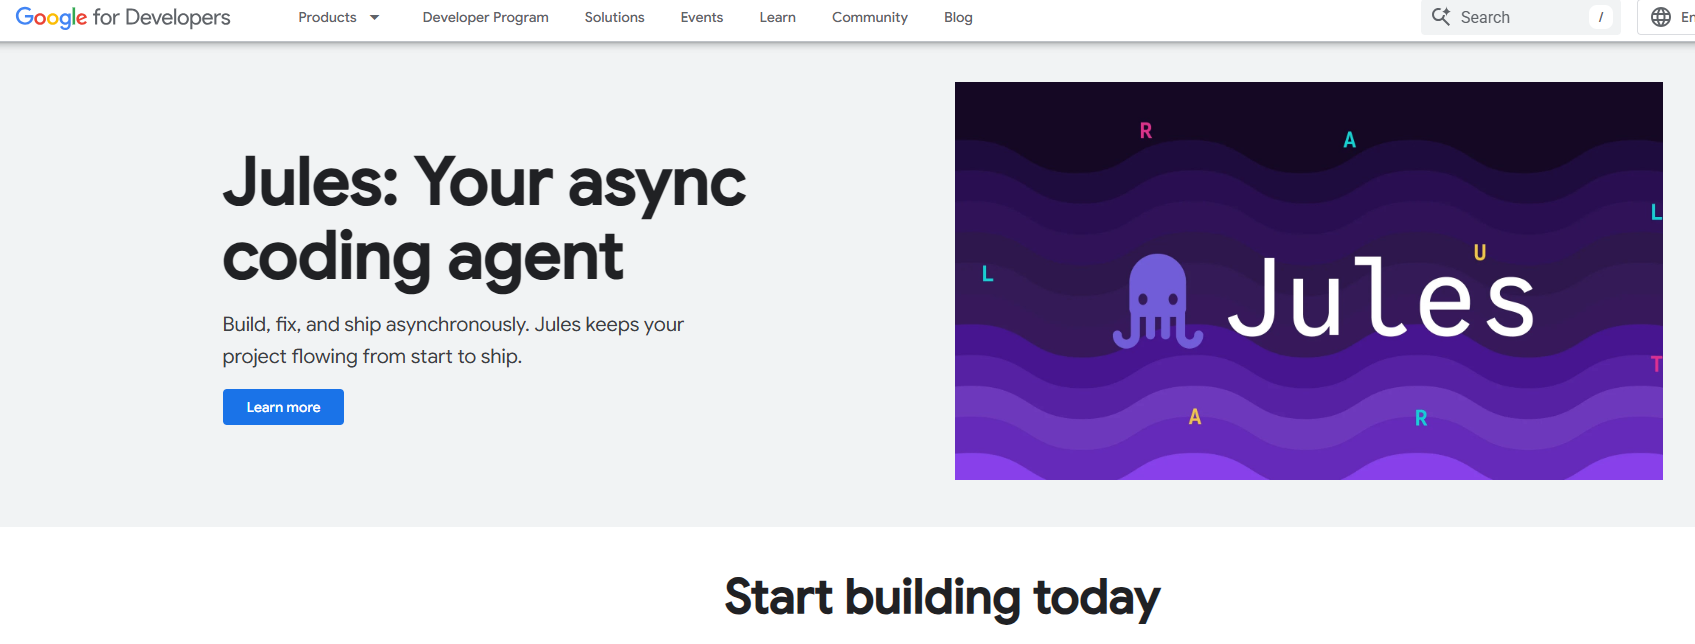This screenshot has width=1695, height=644.
Task: Click the 'Start building today' heading
Action: tap(942, 597)
